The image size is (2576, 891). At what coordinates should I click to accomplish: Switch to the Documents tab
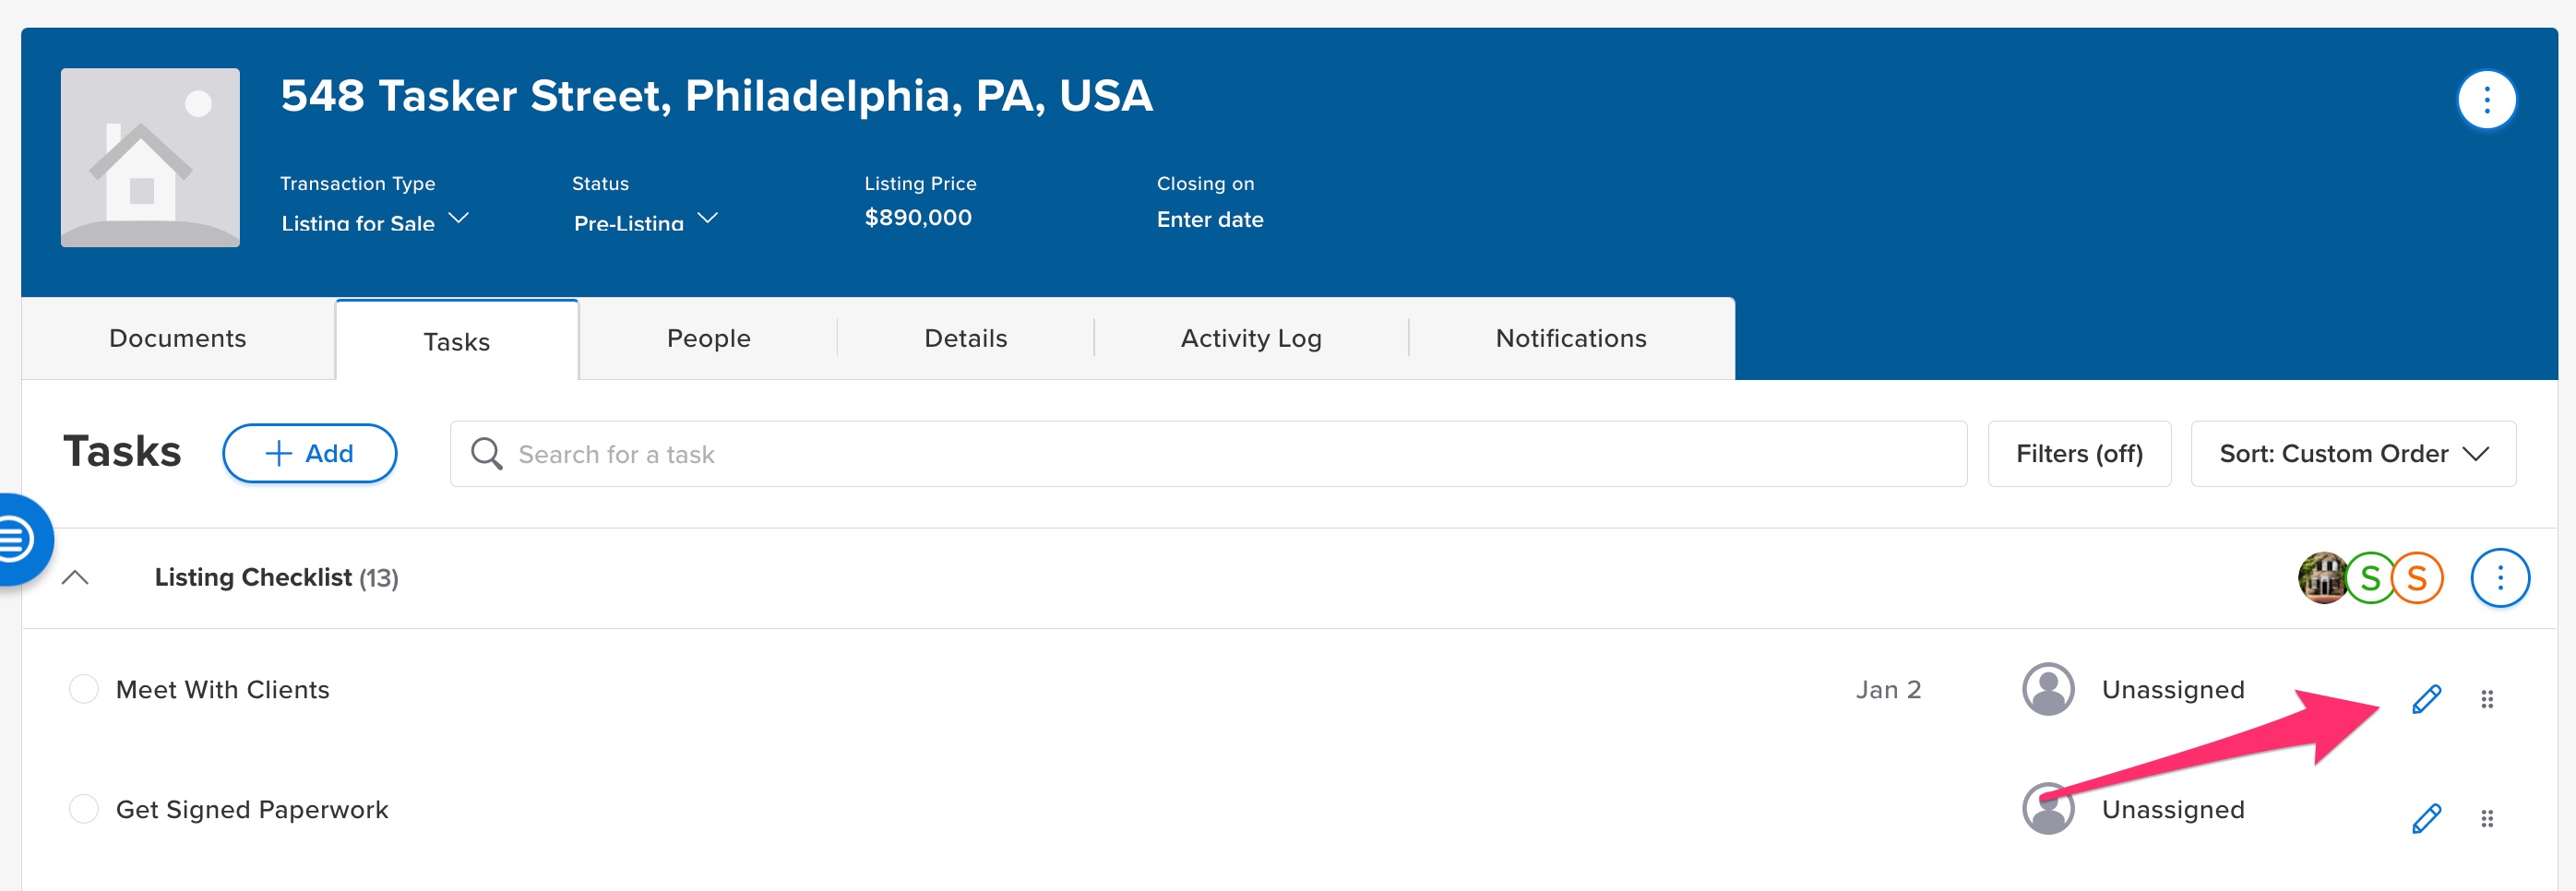point(178,339)
